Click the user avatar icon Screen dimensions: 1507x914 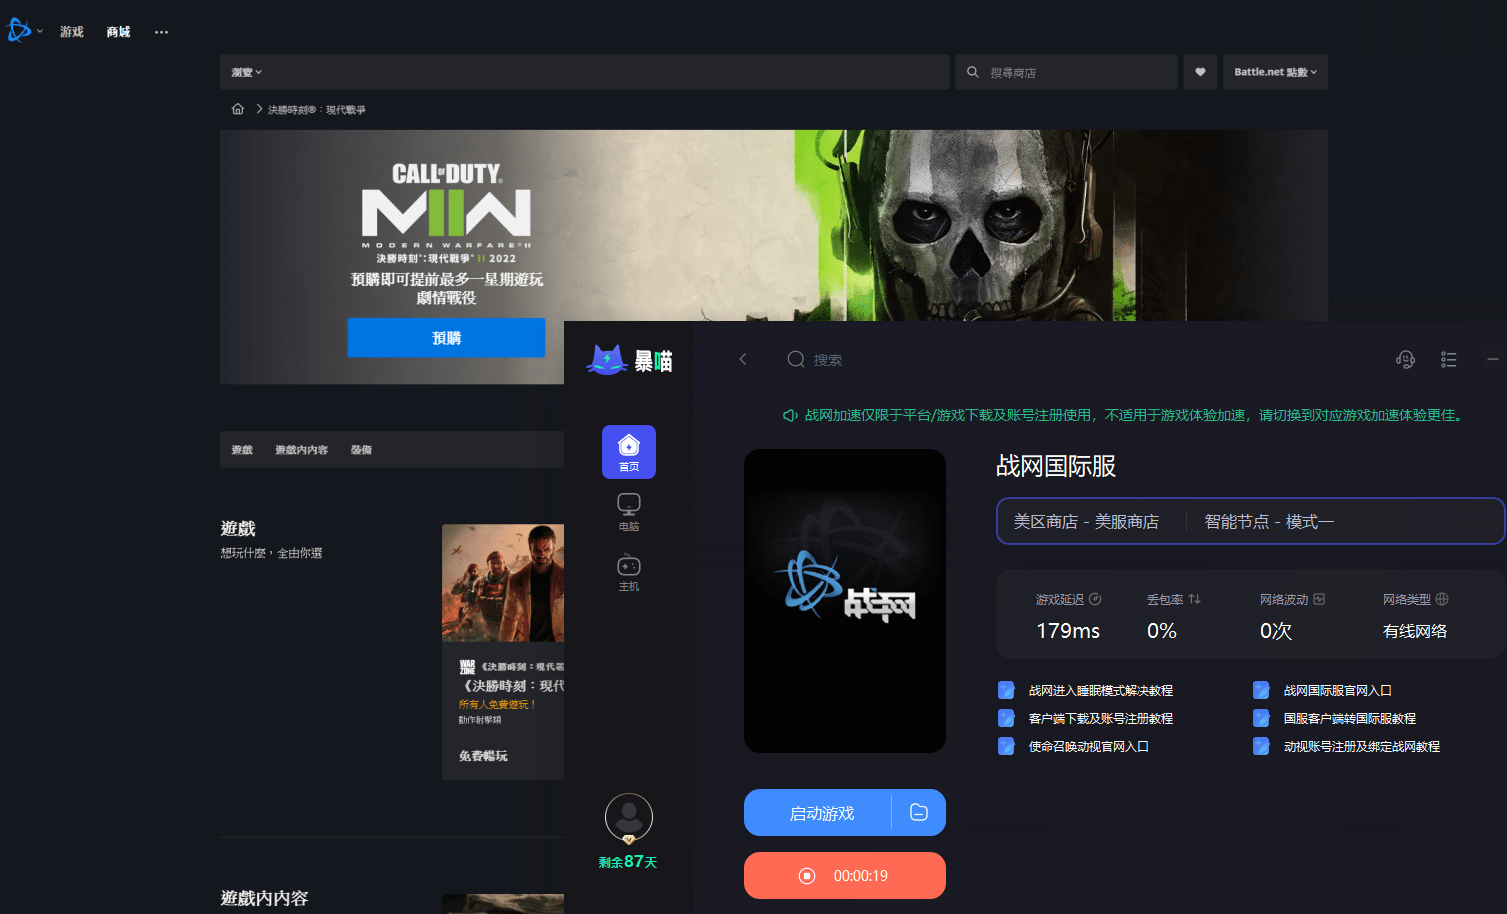coord(629,818)
